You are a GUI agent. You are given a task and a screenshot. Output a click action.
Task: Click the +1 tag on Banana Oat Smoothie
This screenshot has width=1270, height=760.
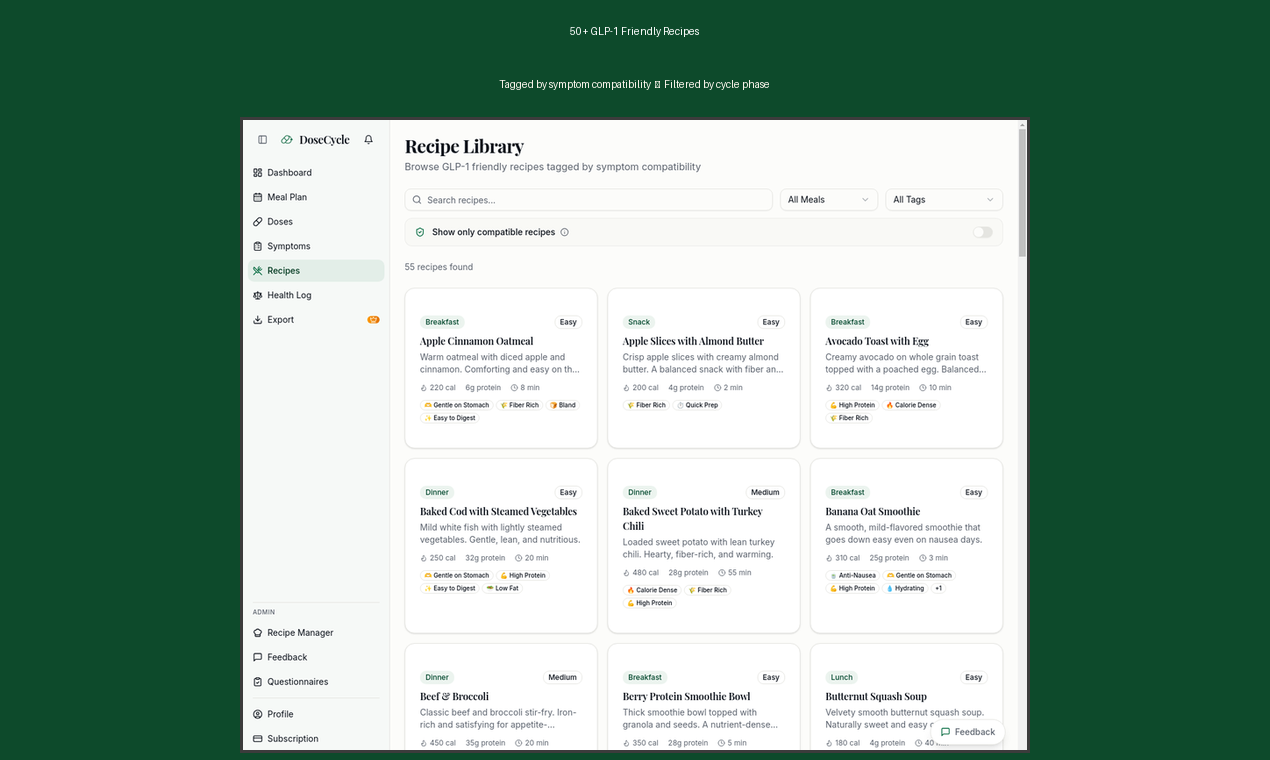pyautogui.click(x=939, y=589)
